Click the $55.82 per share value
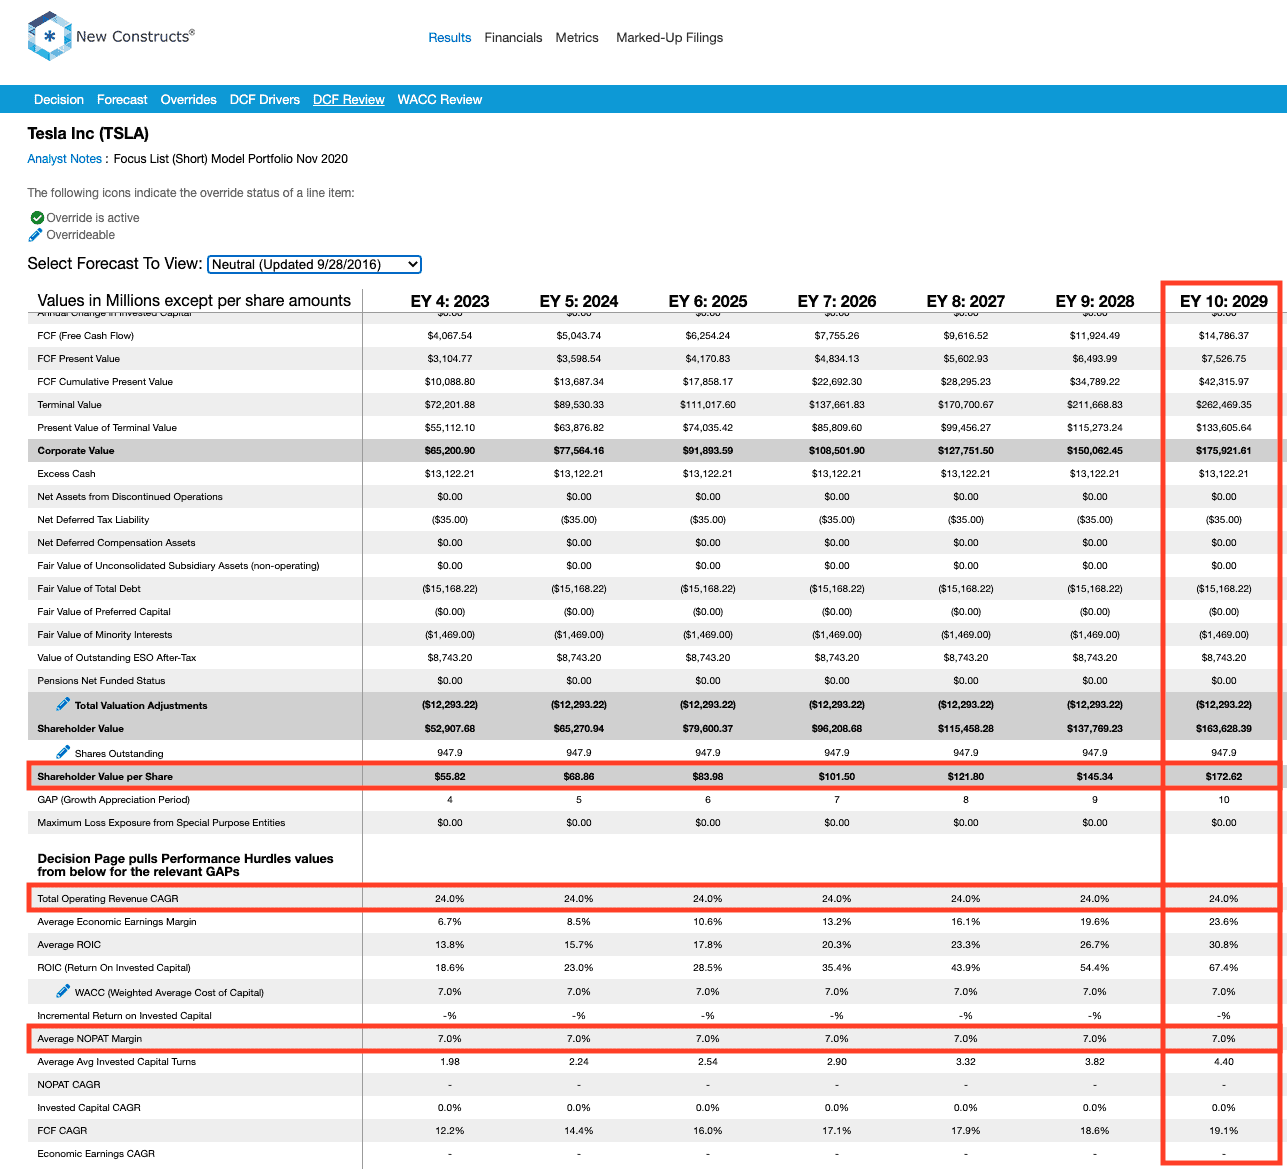This screenshot has width=1287, height=1169. 450,777
